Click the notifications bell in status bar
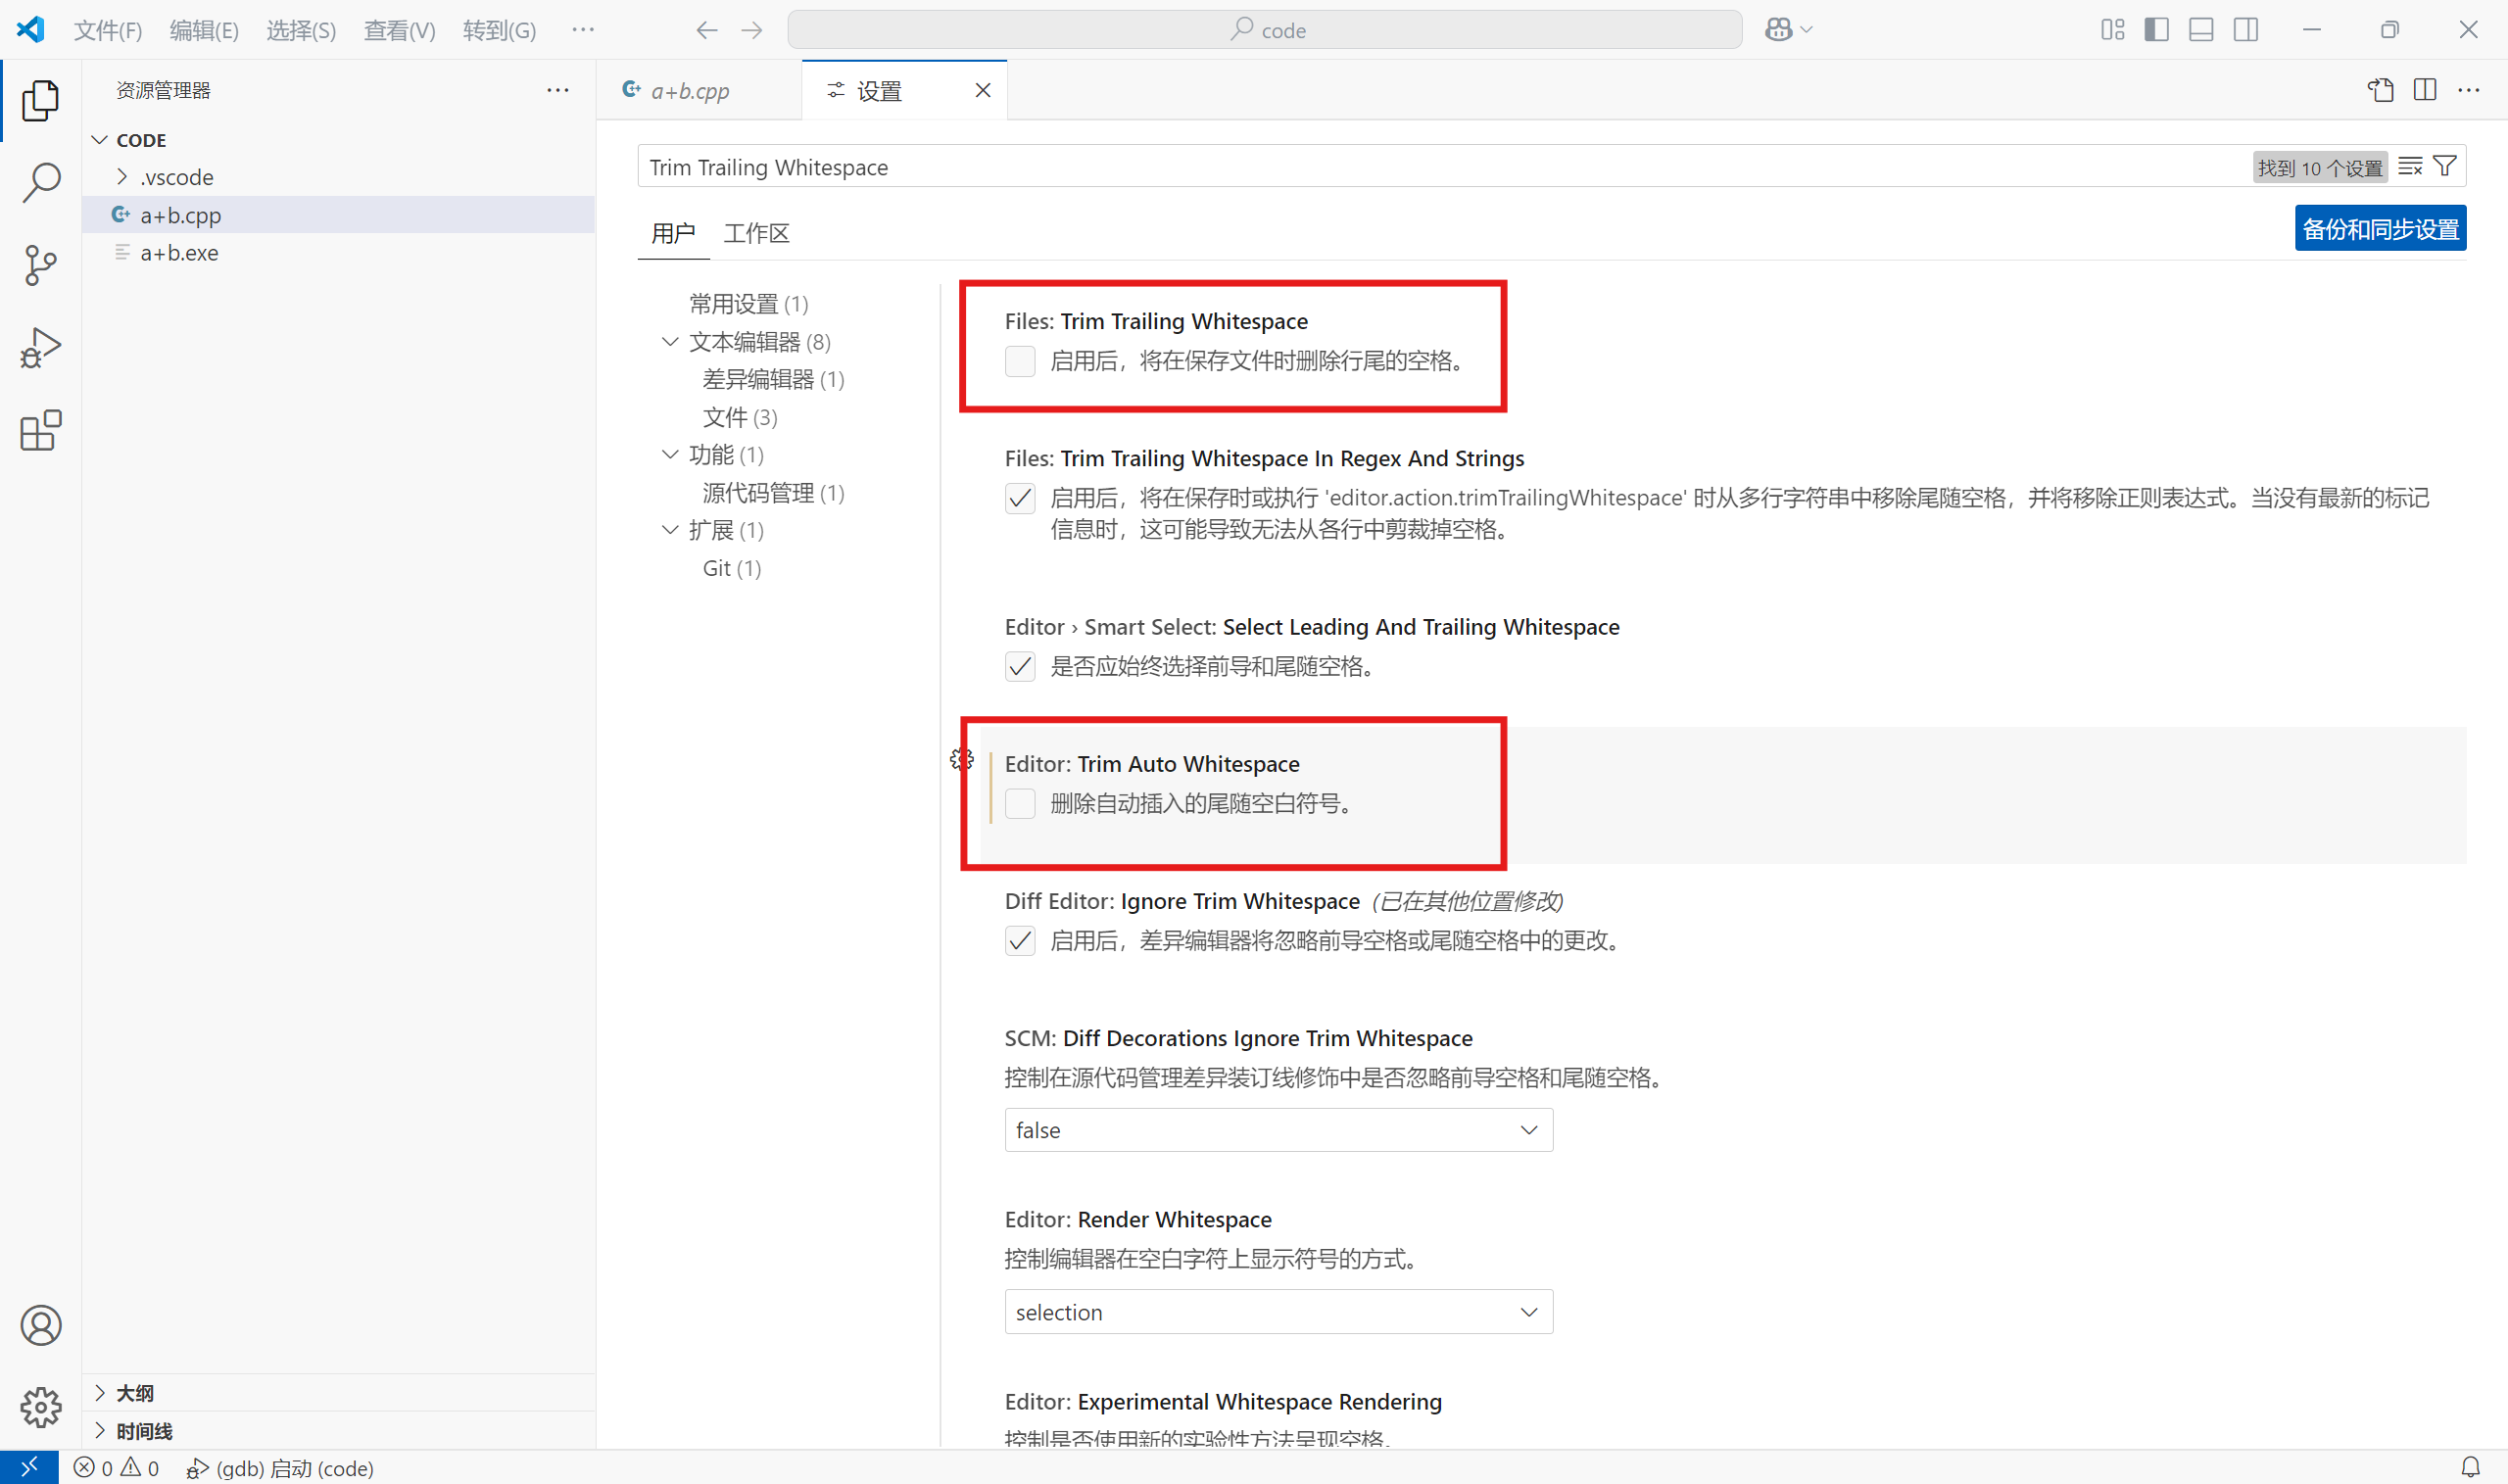 pos(2470,1467)
